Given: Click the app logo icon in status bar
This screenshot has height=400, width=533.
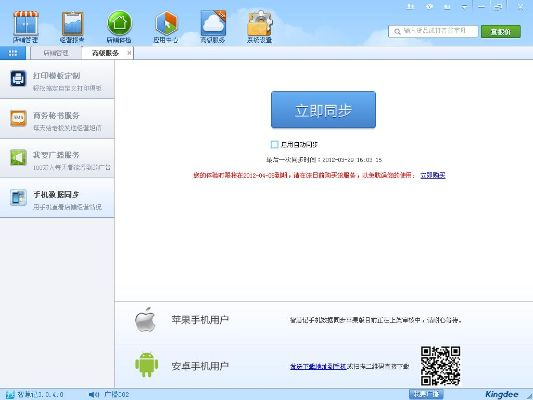Looking at the screenshot, I should (x=10, y=395).
